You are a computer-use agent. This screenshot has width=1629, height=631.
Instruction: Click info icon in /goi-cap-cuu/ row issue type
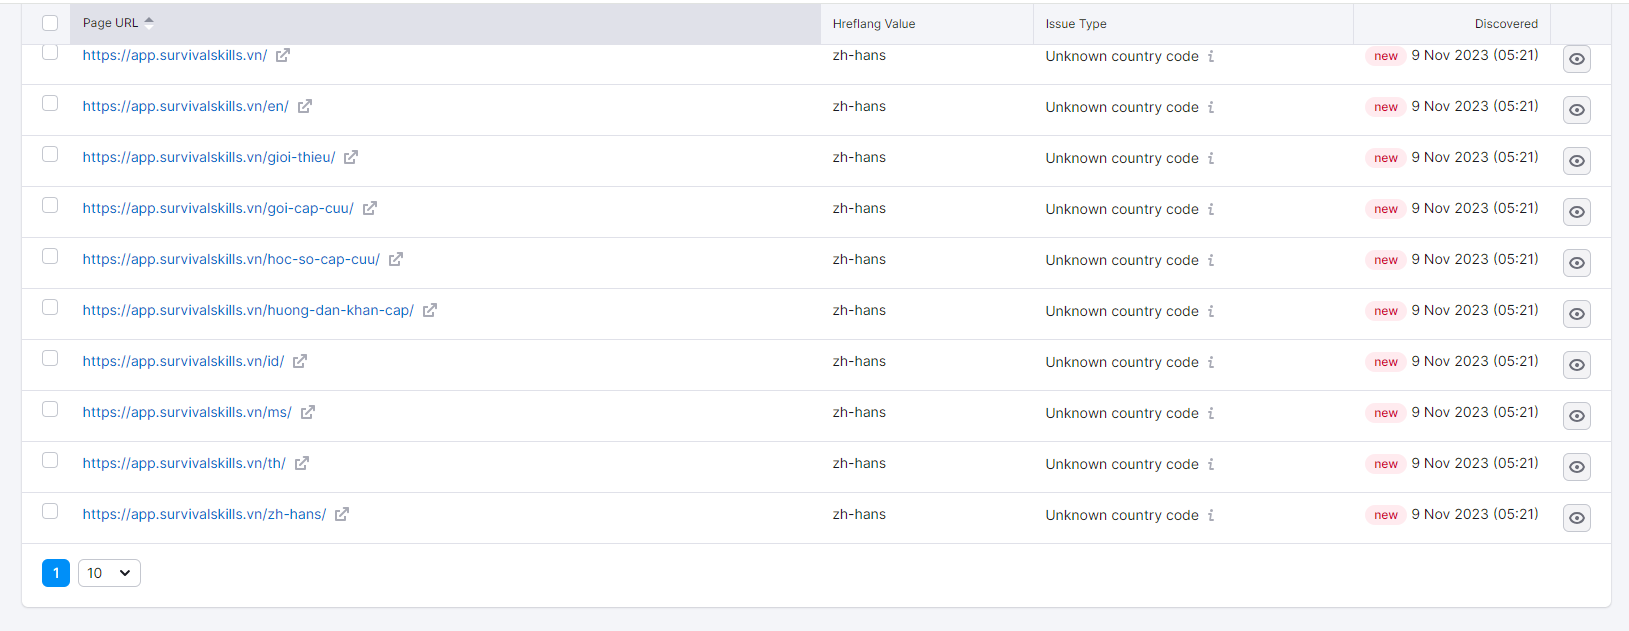(x=1211, y=209)
